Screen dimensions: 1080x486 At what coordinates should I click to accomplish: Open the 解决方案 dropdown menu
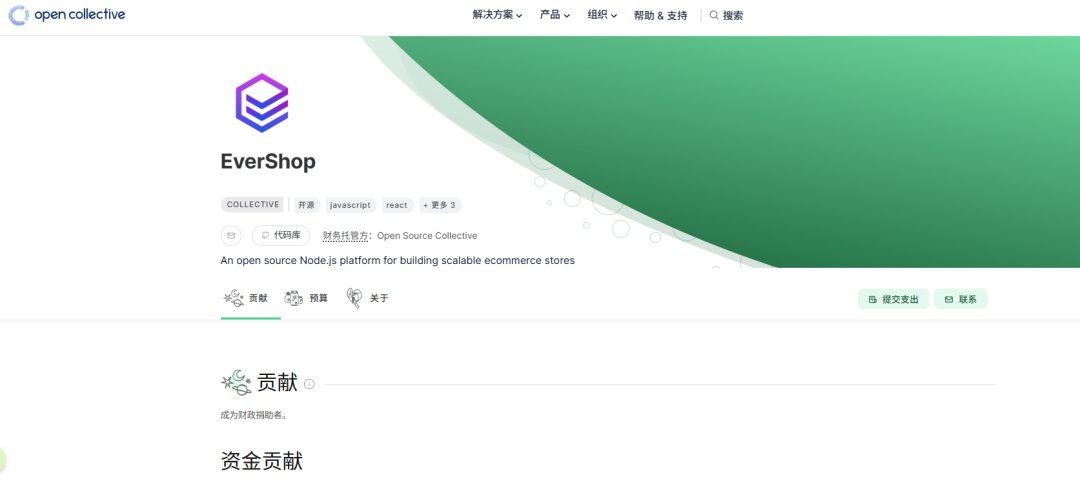pyautogui.click(x=497, y=15)
